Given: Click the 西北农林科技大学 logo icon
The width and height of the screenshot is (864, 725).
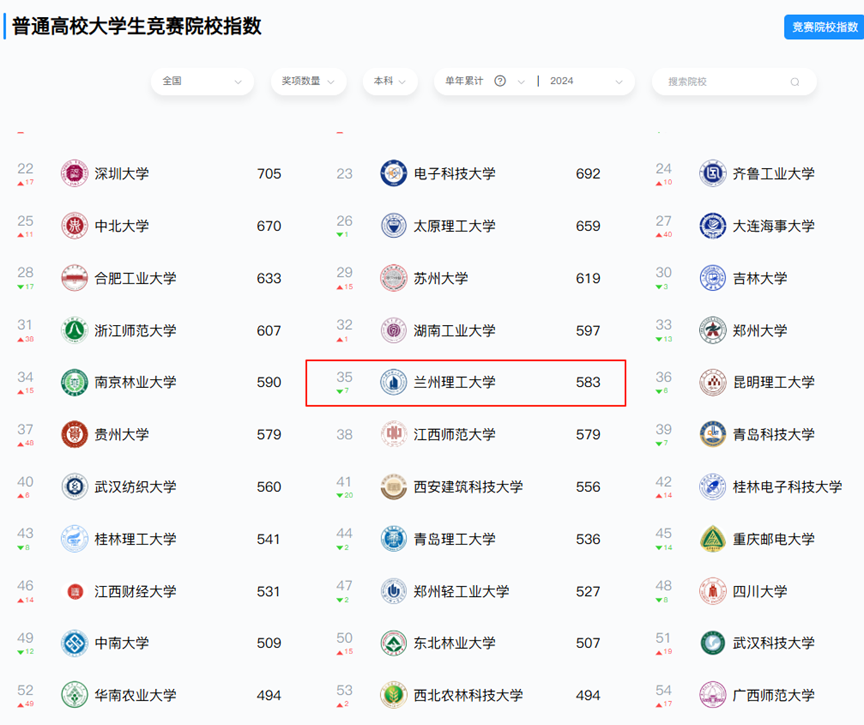Looking at the screenshot, I should click(x=394, y=695).
